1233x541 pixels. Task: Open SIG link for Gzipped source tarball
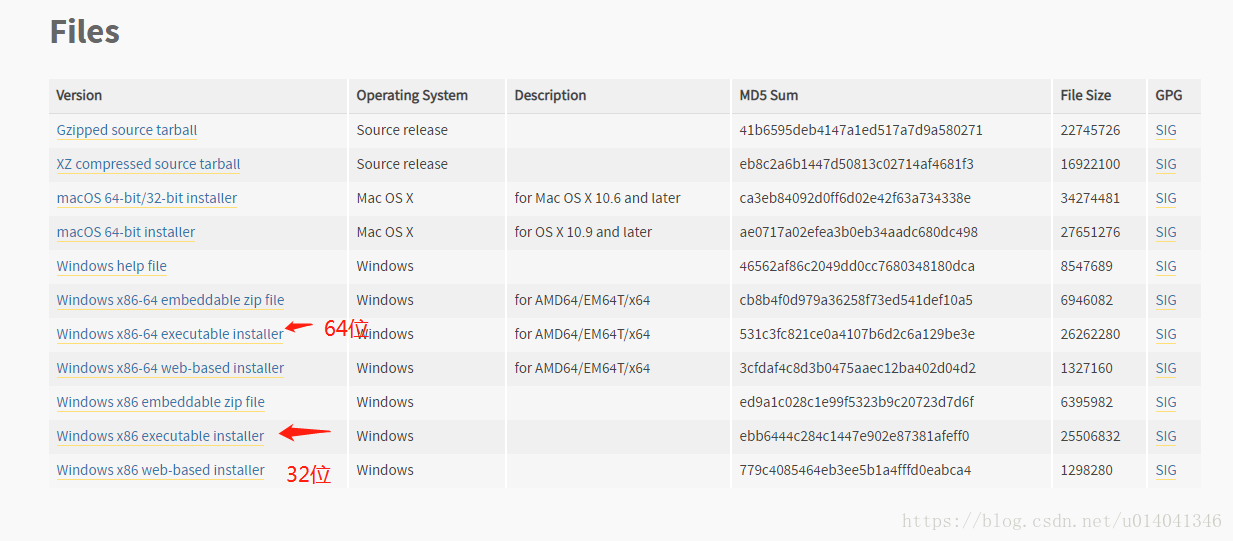coord(1166,130)
